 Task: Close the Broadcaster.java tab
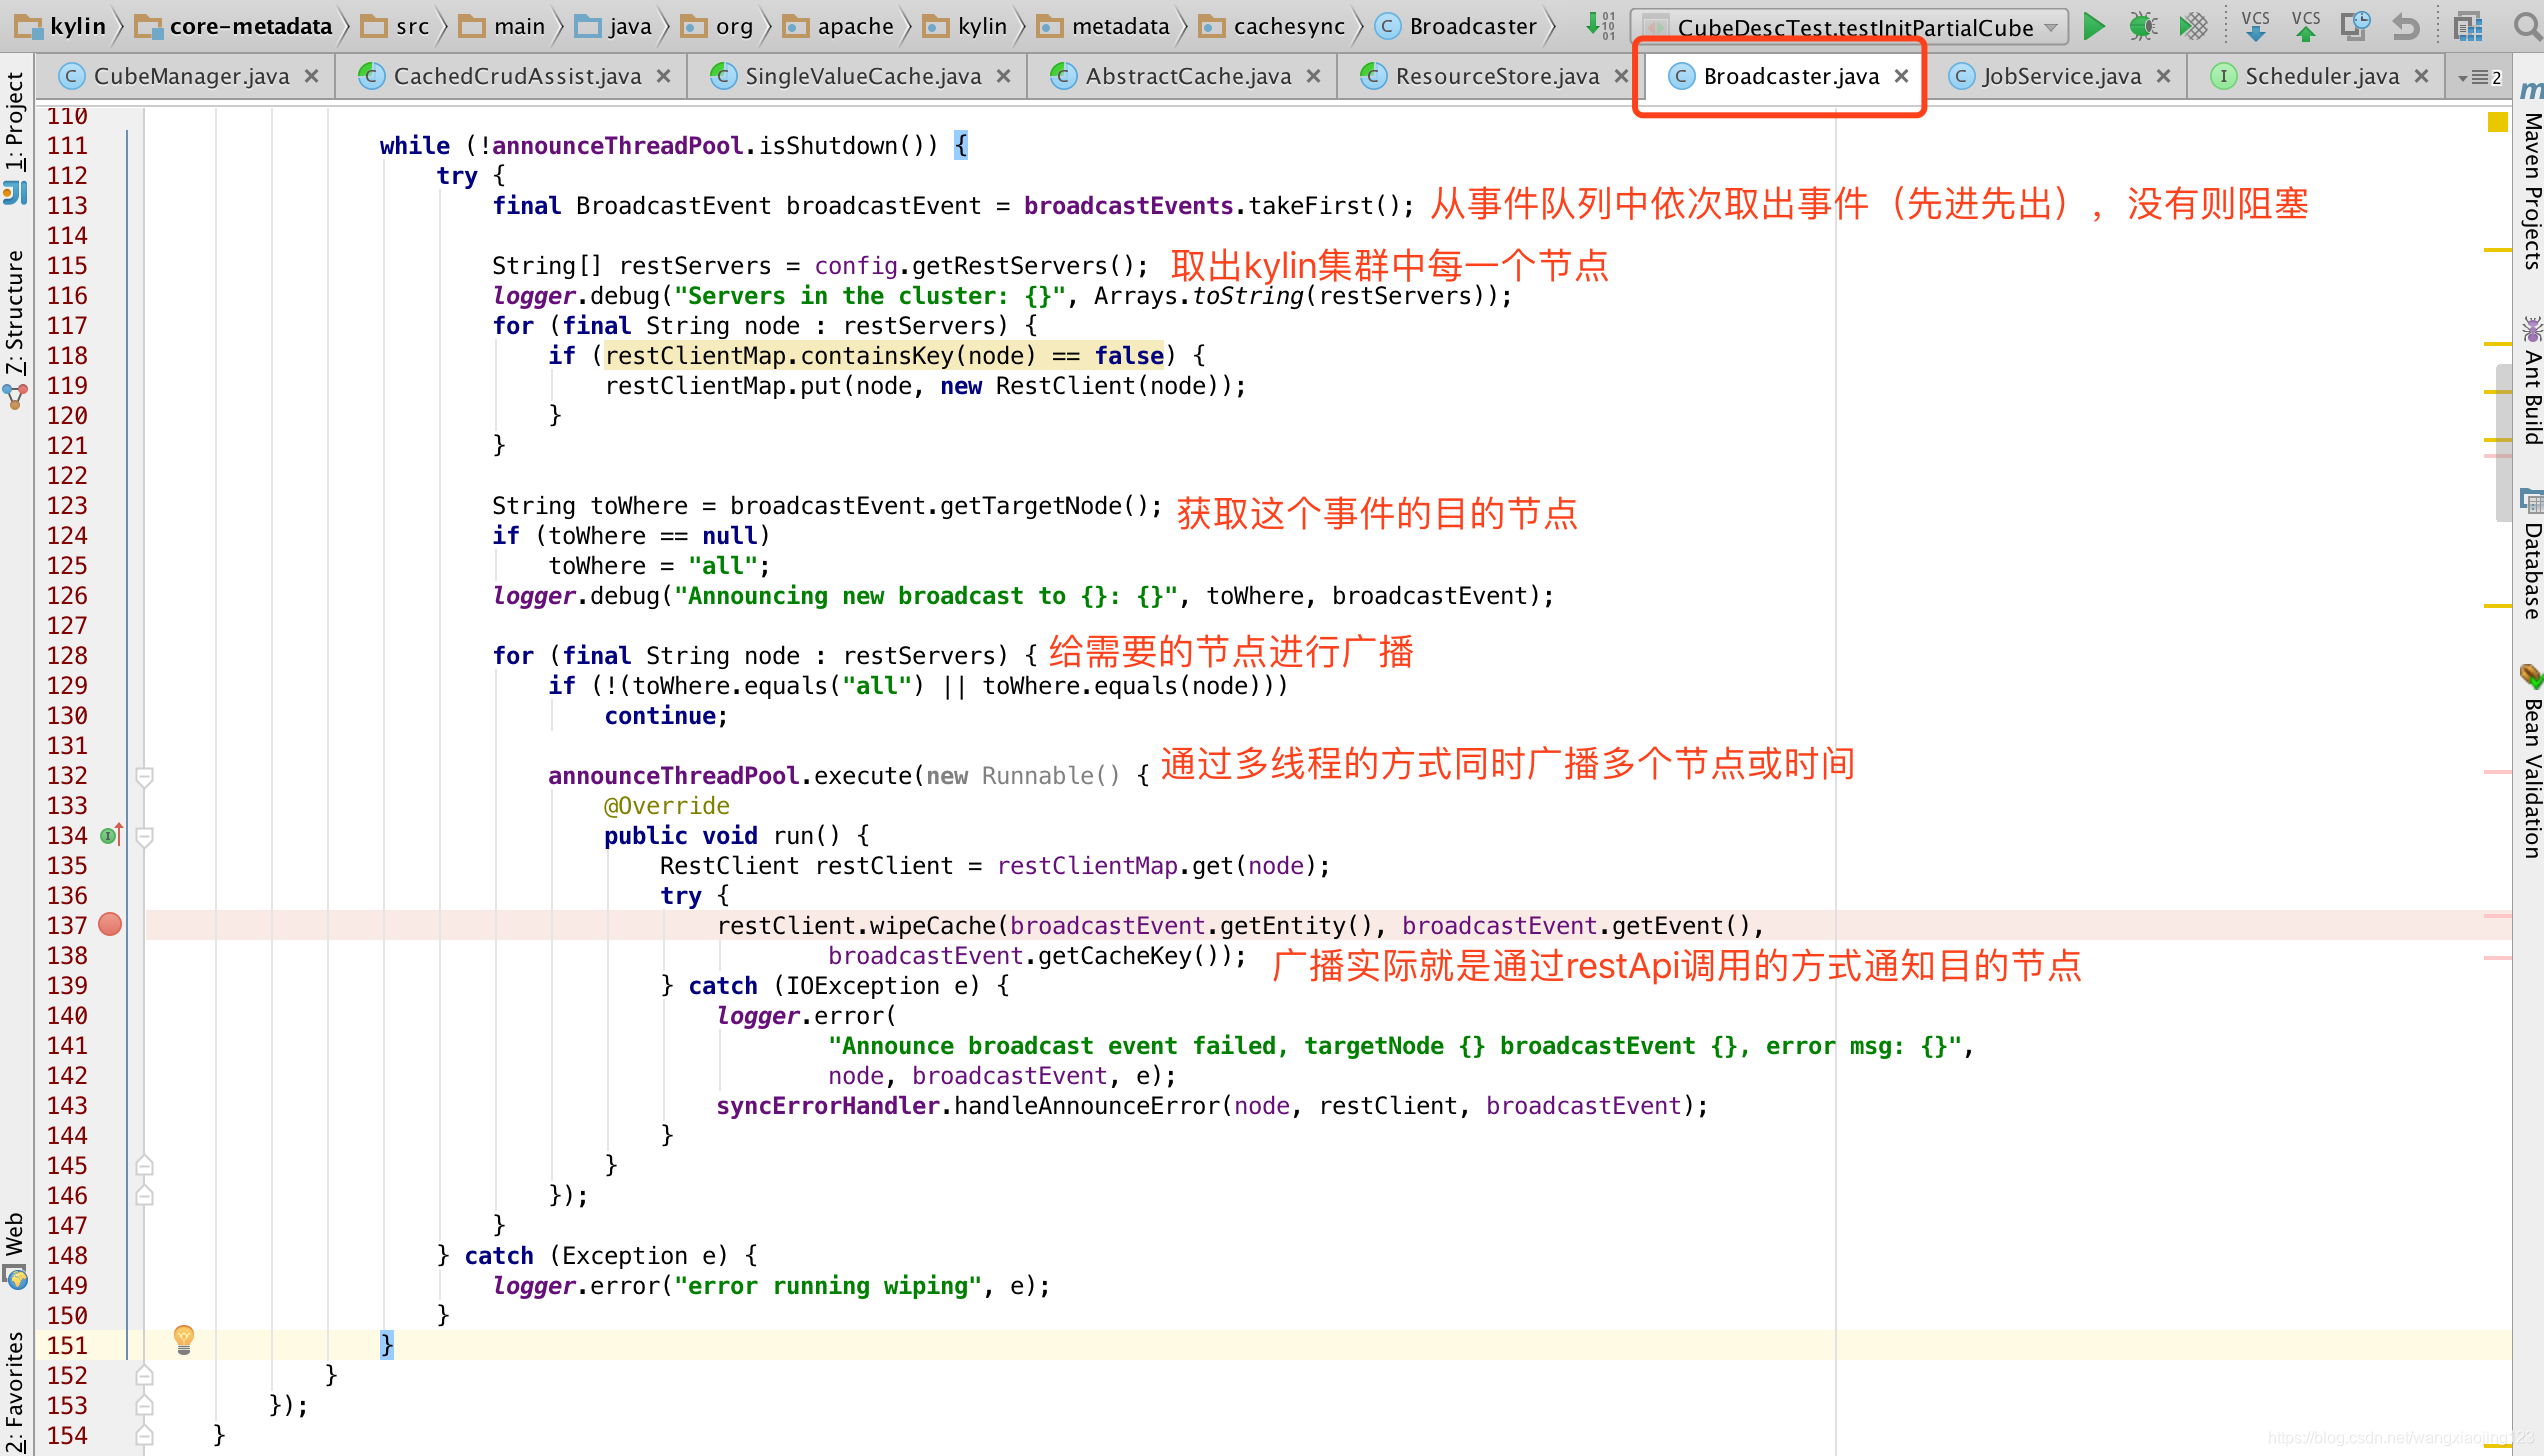tap(1901, 76)
